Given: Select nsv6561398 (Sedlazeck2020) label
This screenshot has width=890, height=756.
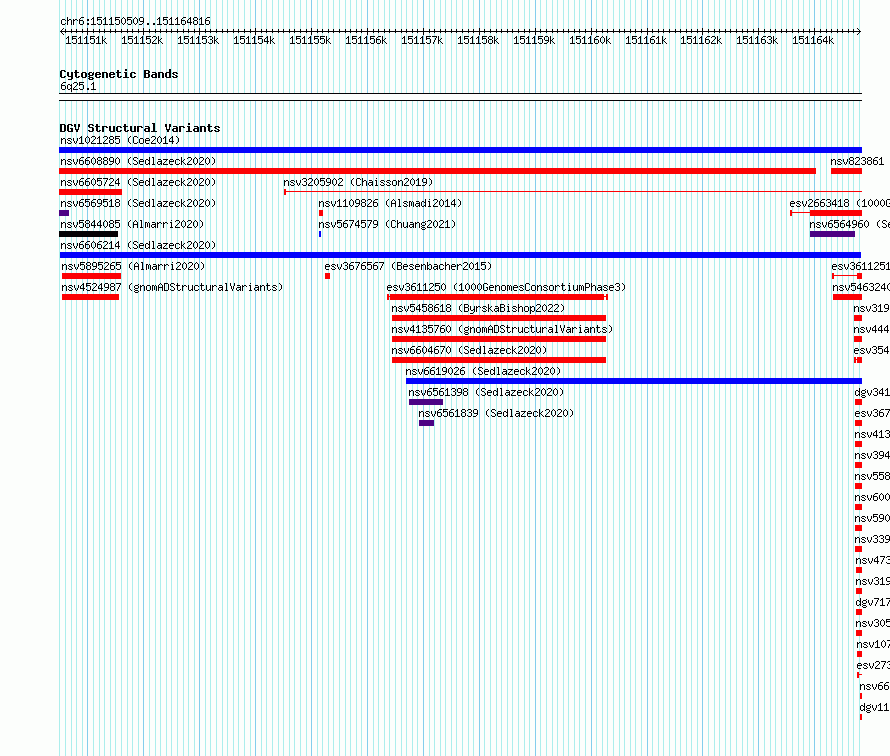Looking at the screenshot, I should point(486,392).
